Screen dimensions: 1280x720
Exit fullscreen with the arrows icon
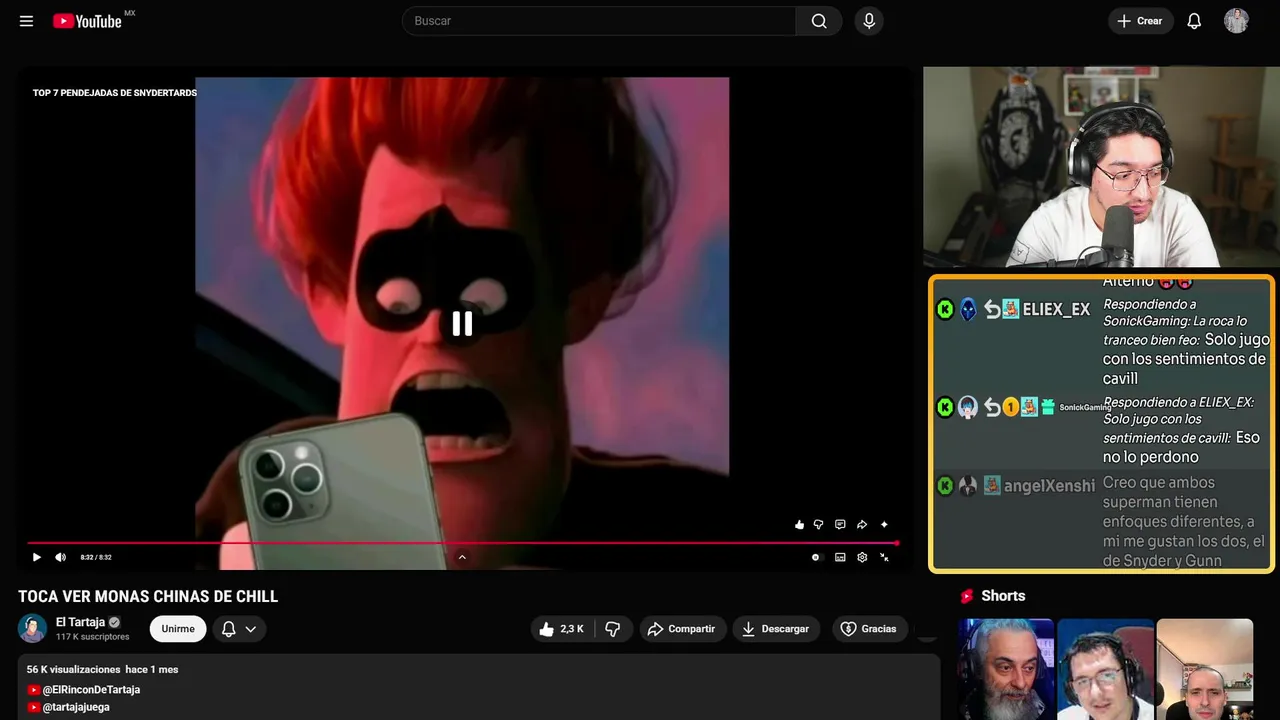coord(884,557)
